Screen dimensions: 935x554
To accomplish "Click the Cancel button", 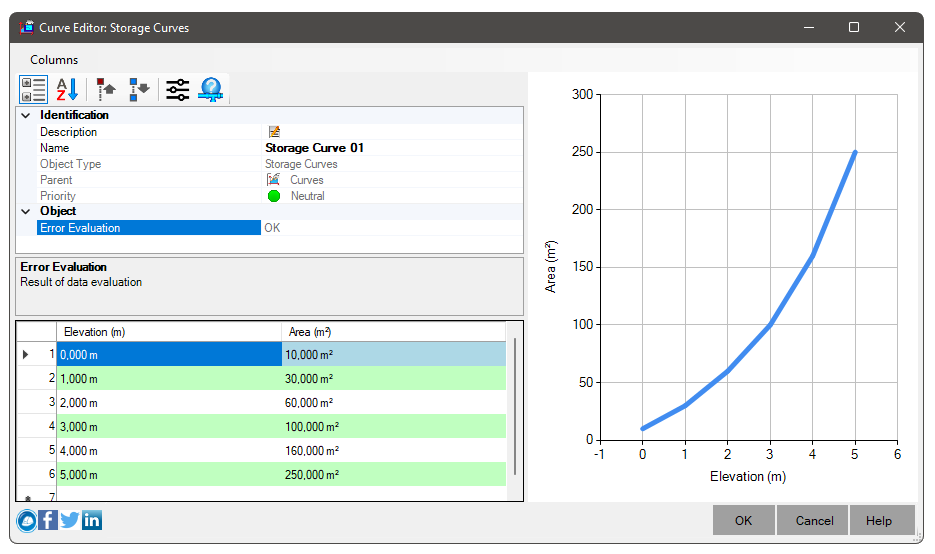I will click(x=814, y=521).
